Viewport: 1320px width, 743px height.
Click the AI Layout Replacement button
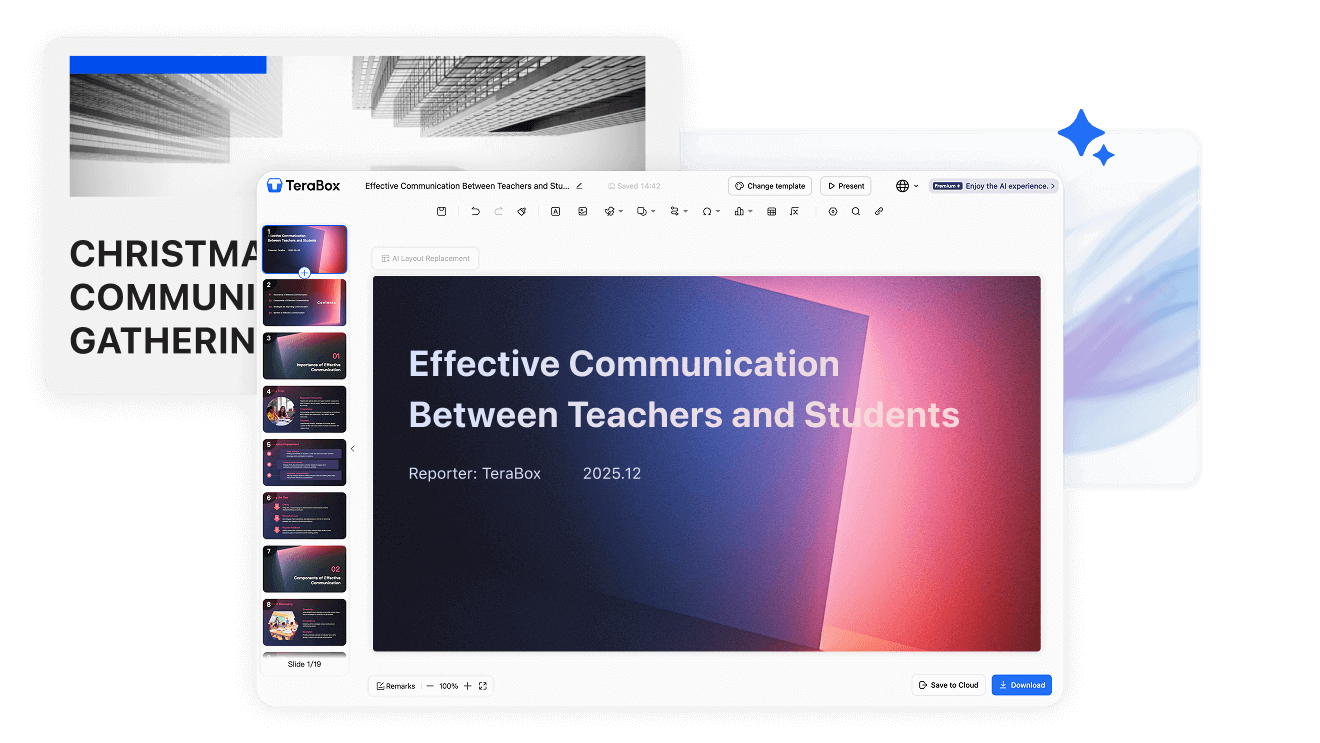[426, 257]
